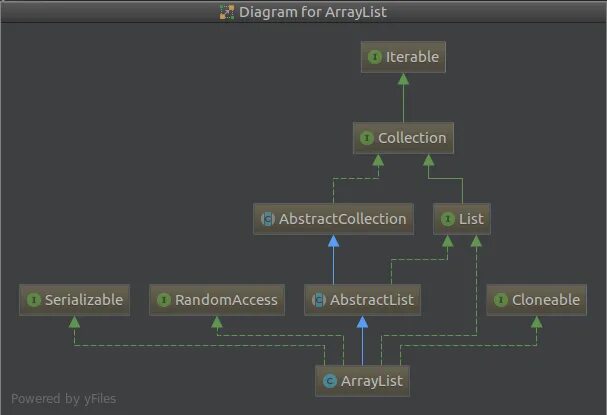Click the blue arrowhead pointing into AbstractCollection
The width and height of the screenshot is (607, 415).
(x=333, y=241)
